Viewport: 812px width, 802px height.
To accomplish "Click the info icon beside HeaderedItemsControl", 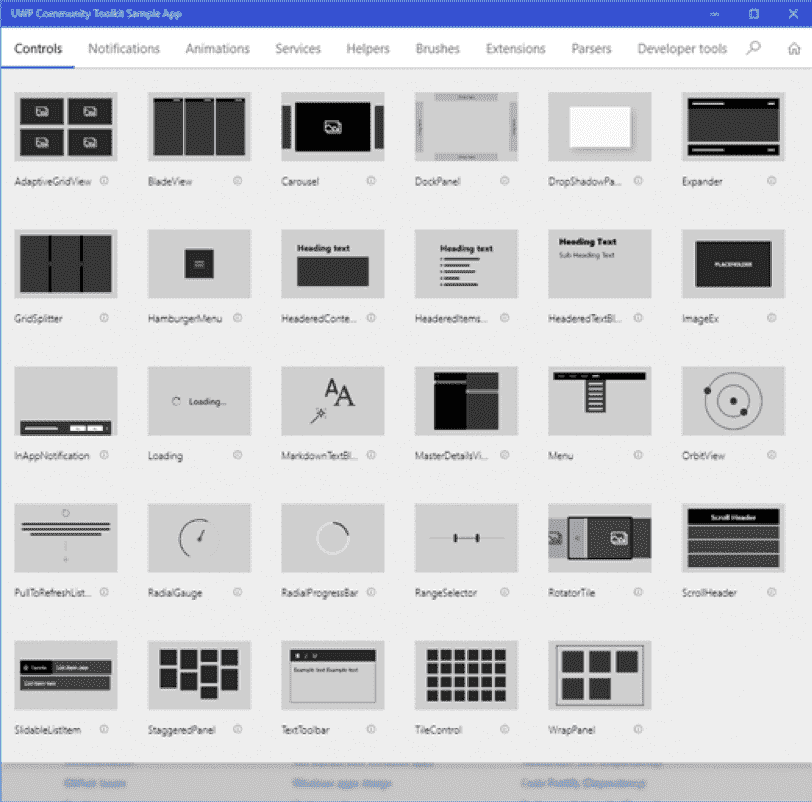I will 505,318.
